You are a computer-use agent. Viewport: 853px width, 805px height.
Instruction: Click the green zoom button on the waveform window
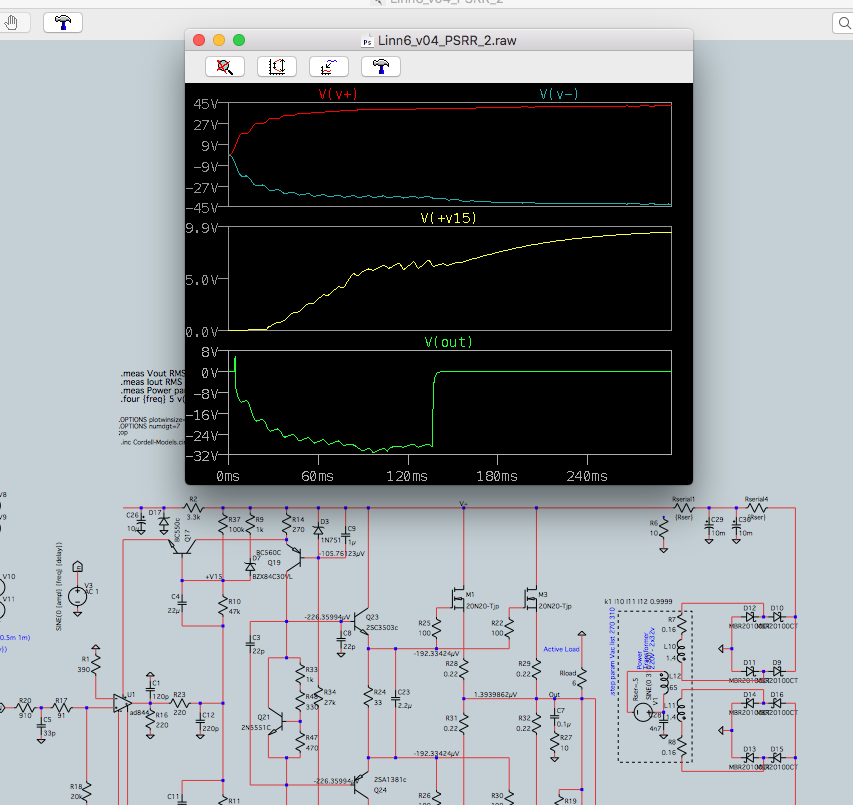(239, 40)
